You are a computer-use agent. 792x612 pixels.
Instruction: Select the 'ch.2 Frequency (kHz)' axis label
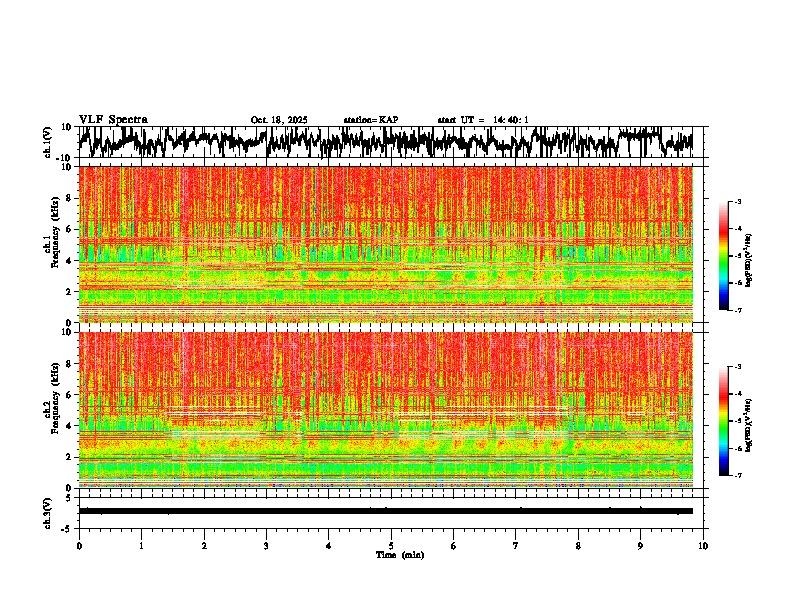pyautogui.click(x=53, y=399)
